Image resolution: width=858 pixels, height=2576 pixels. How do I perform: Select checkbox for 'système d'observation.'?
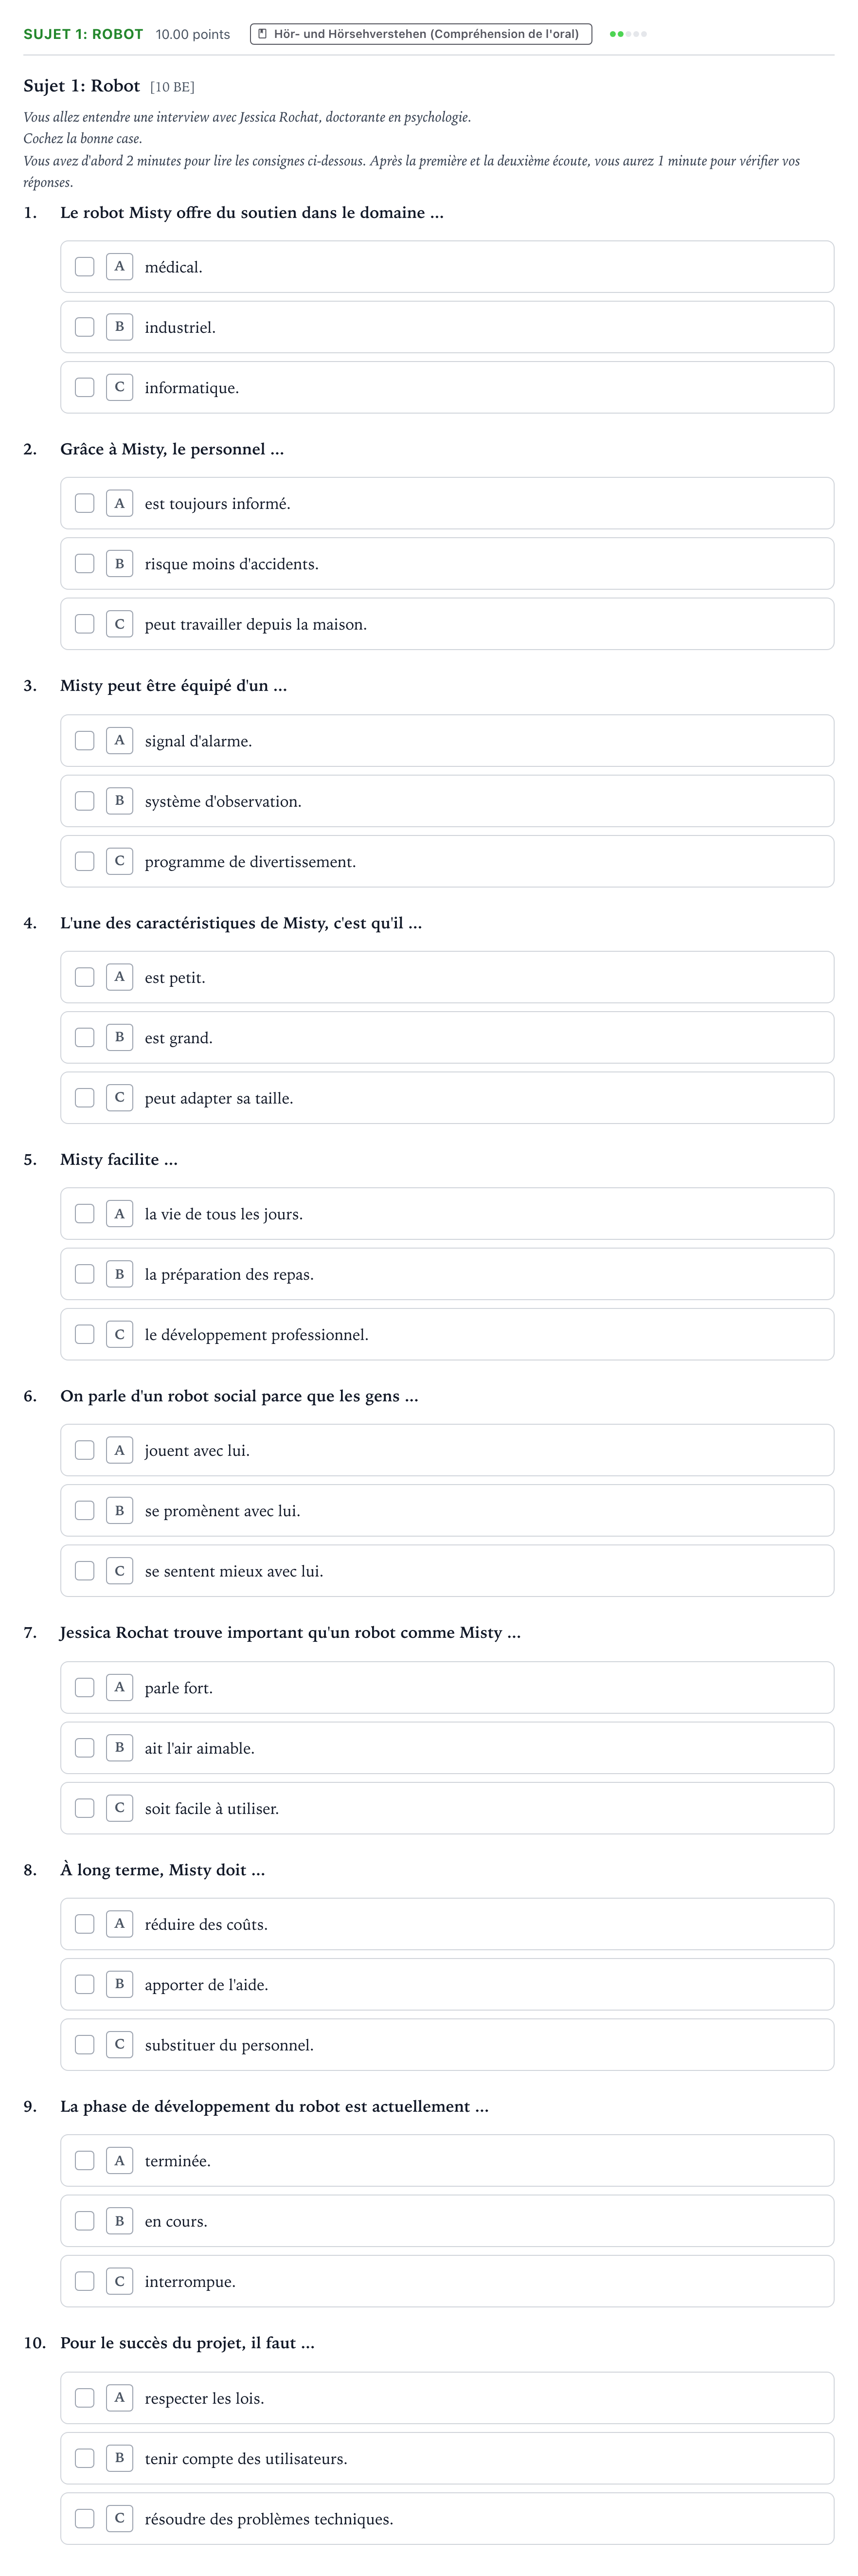click(85, 801)
